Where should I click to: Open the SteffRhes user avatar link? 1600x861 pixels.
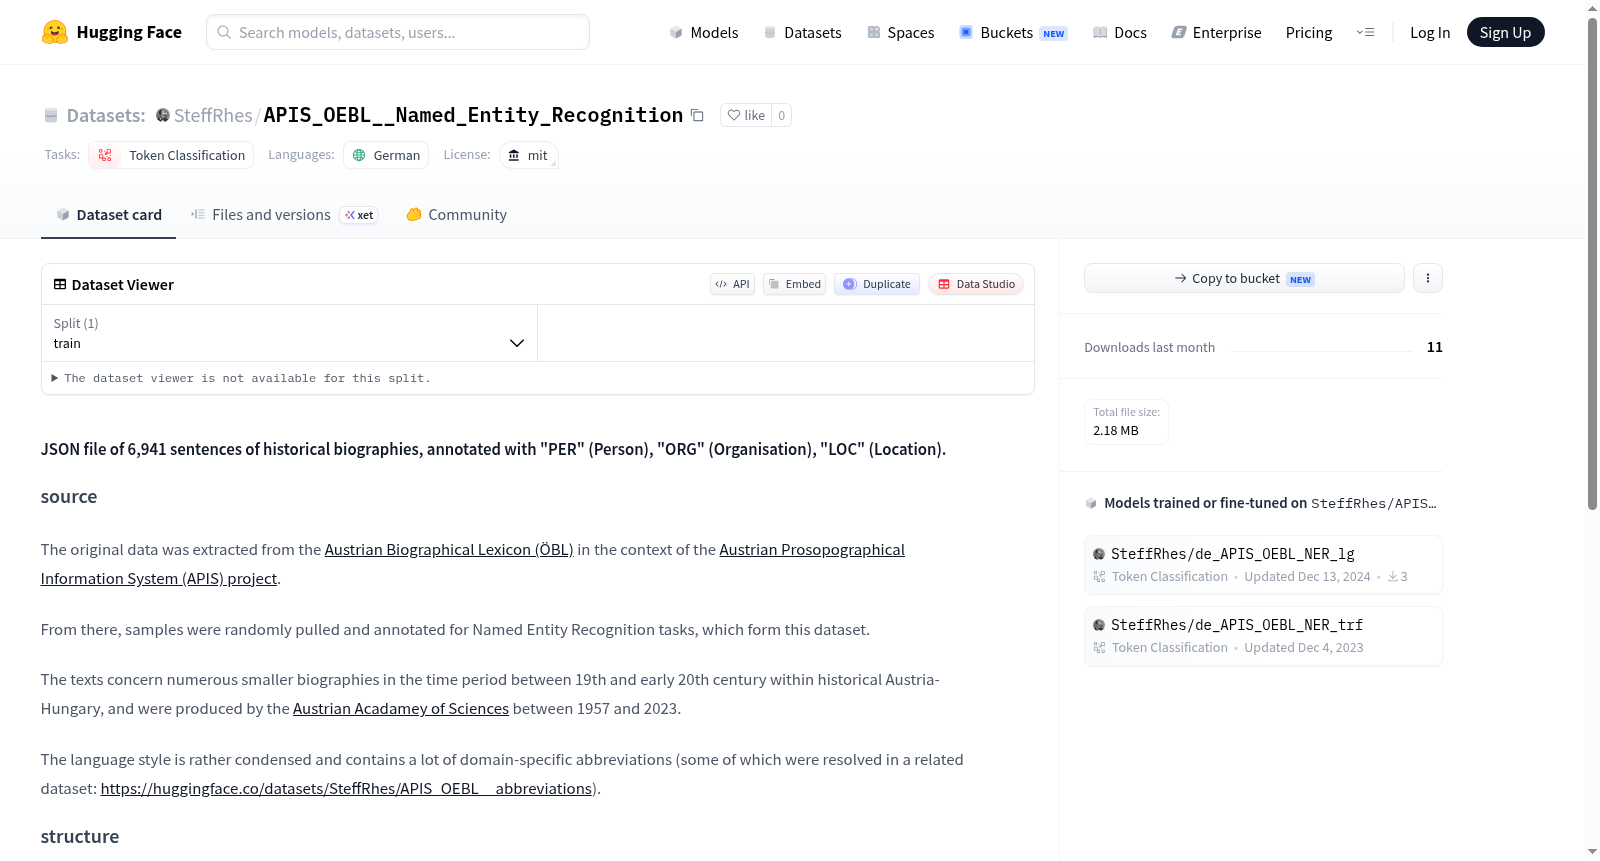pyautogui.click(x=163, y=115)
